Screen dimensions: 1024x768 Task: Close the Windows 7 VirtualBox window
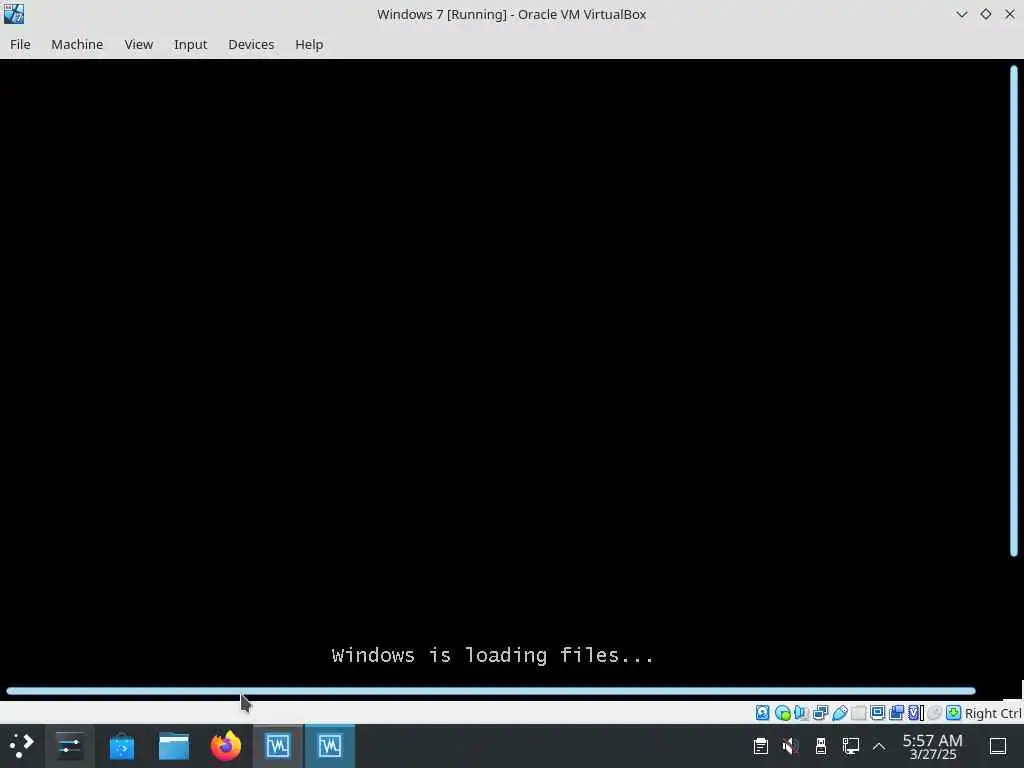1010,14
